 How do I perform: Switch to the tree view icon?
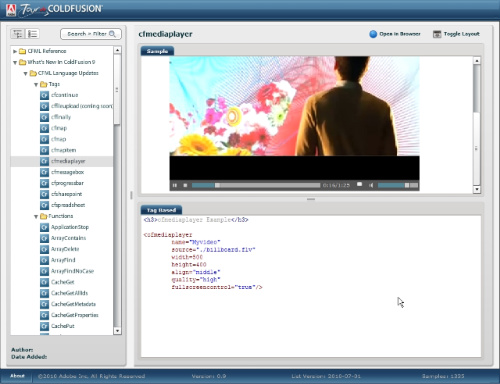click(18, 34)
